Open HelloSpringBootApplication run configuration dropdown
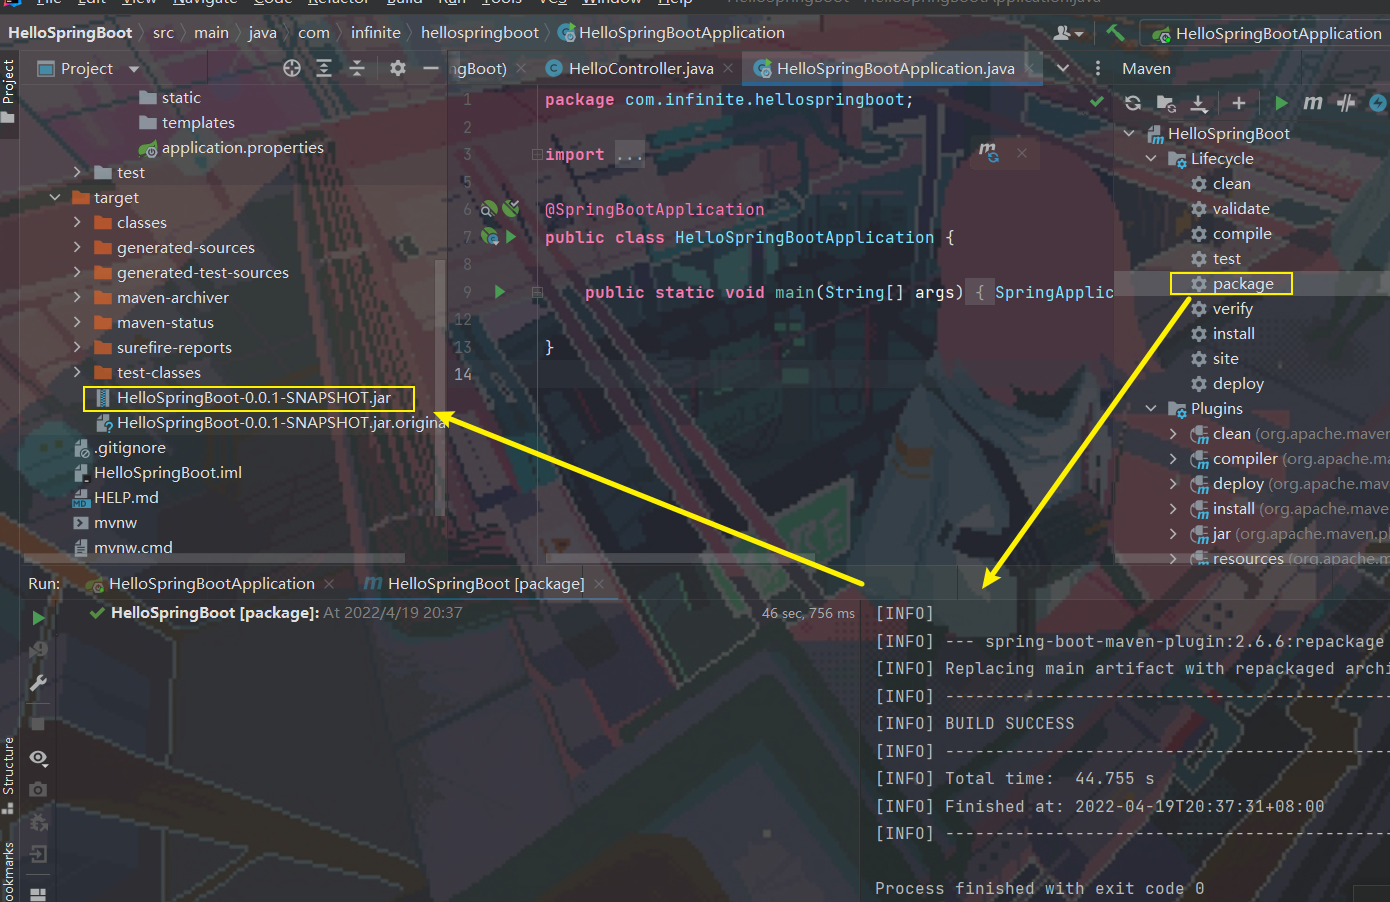 1267,34
